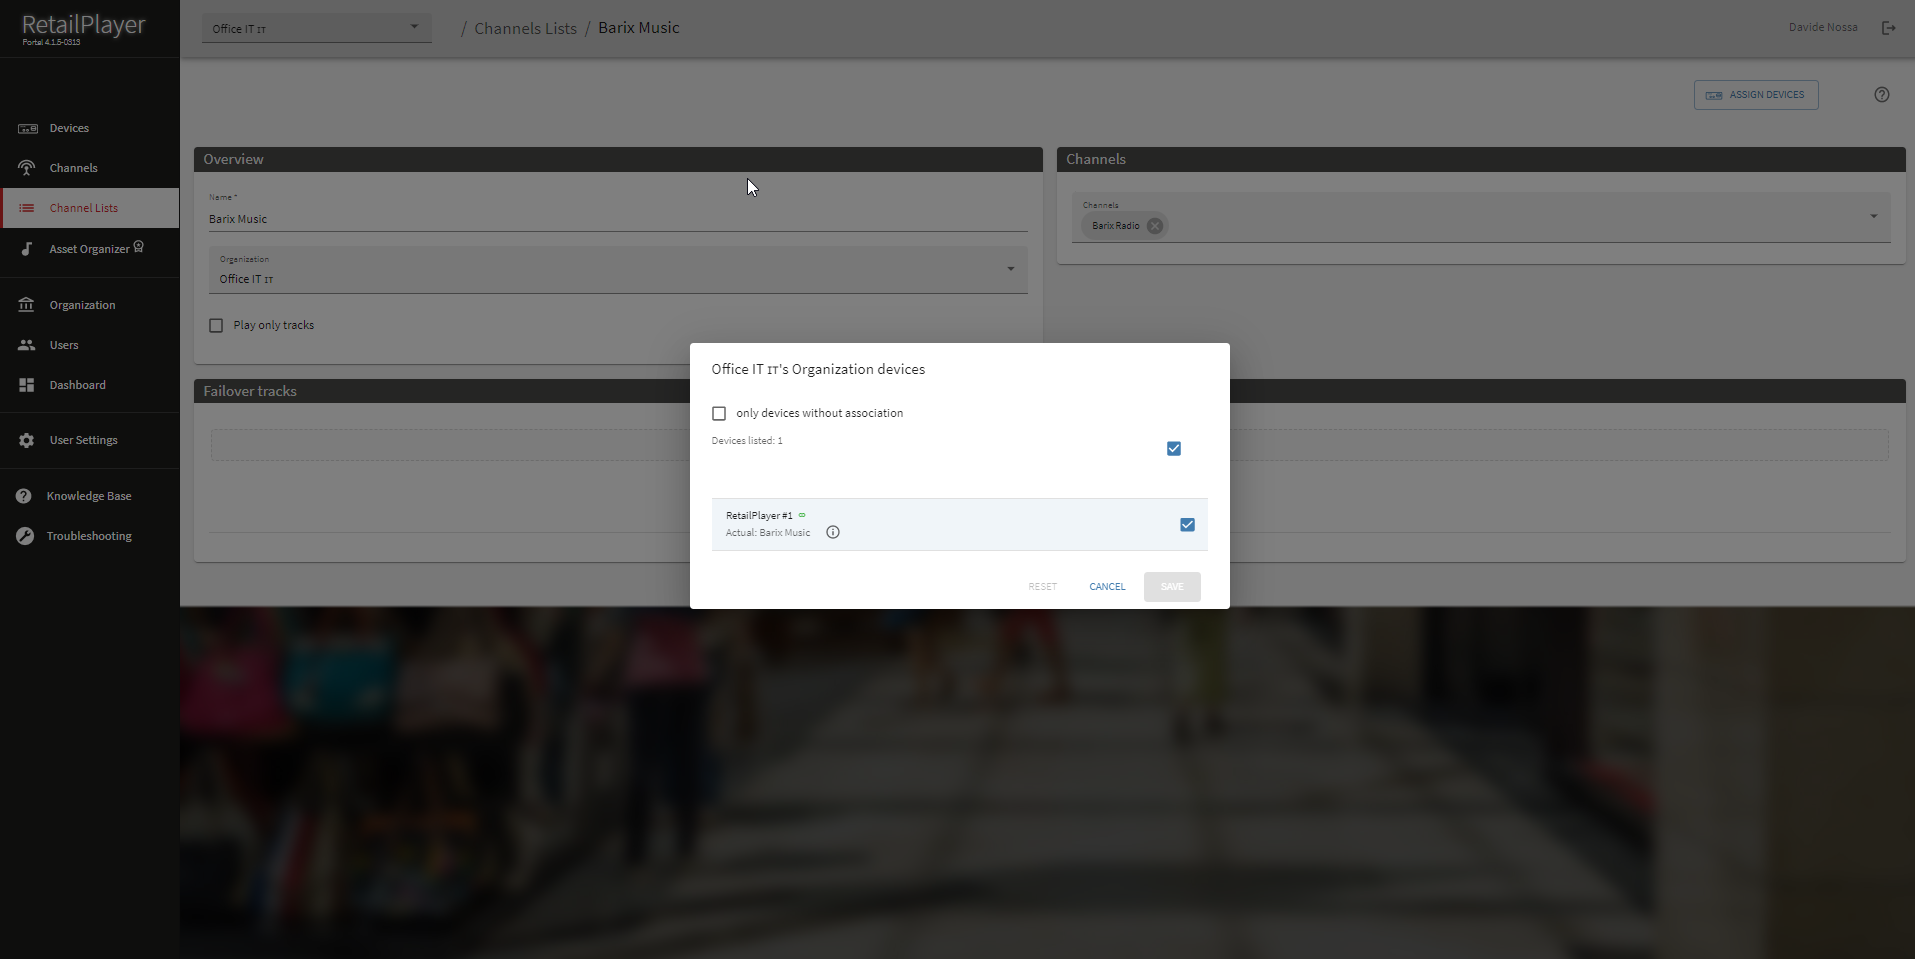
Task: Click the Name field containing Barix Music
Action: point(617,219)
